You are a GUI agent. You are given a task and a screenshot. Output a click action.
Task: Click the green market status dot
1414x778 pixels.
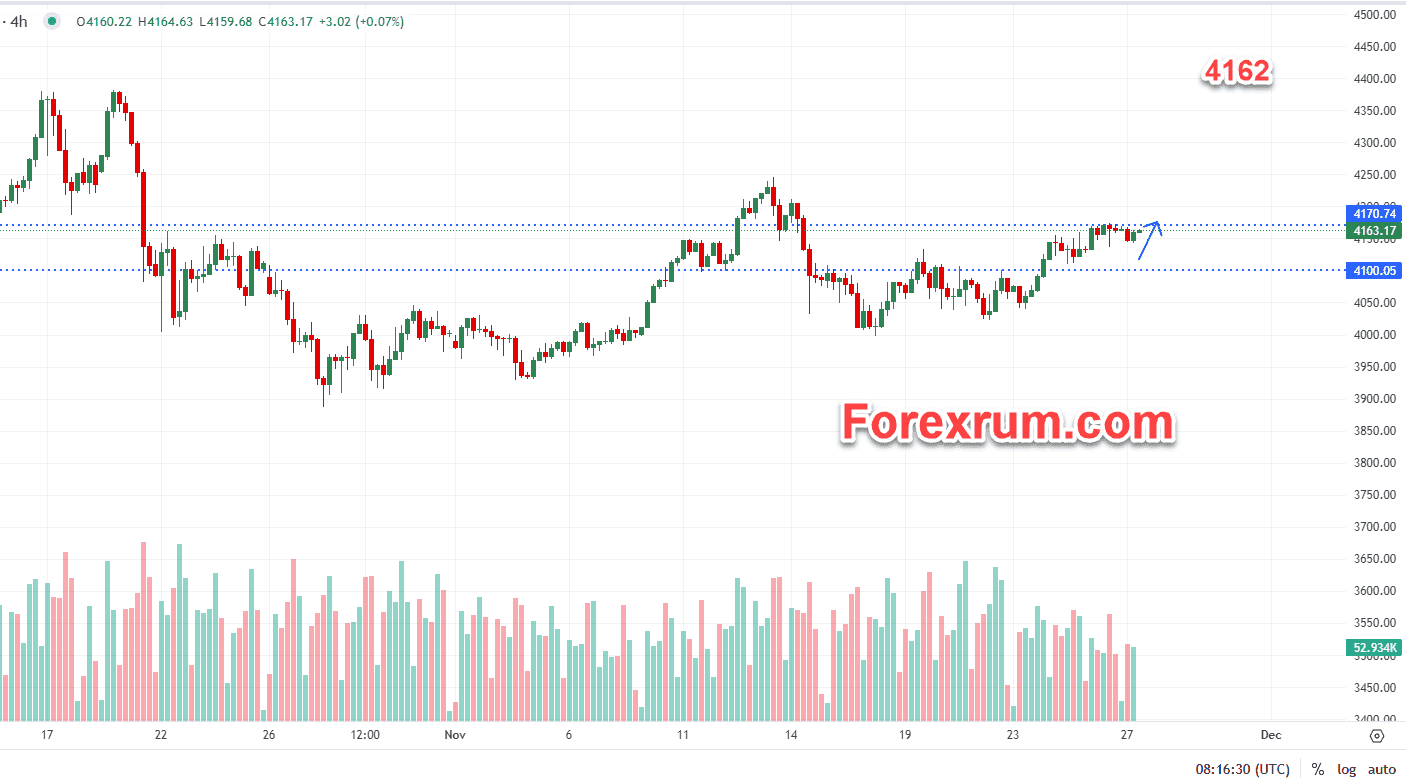coord(52,21)
